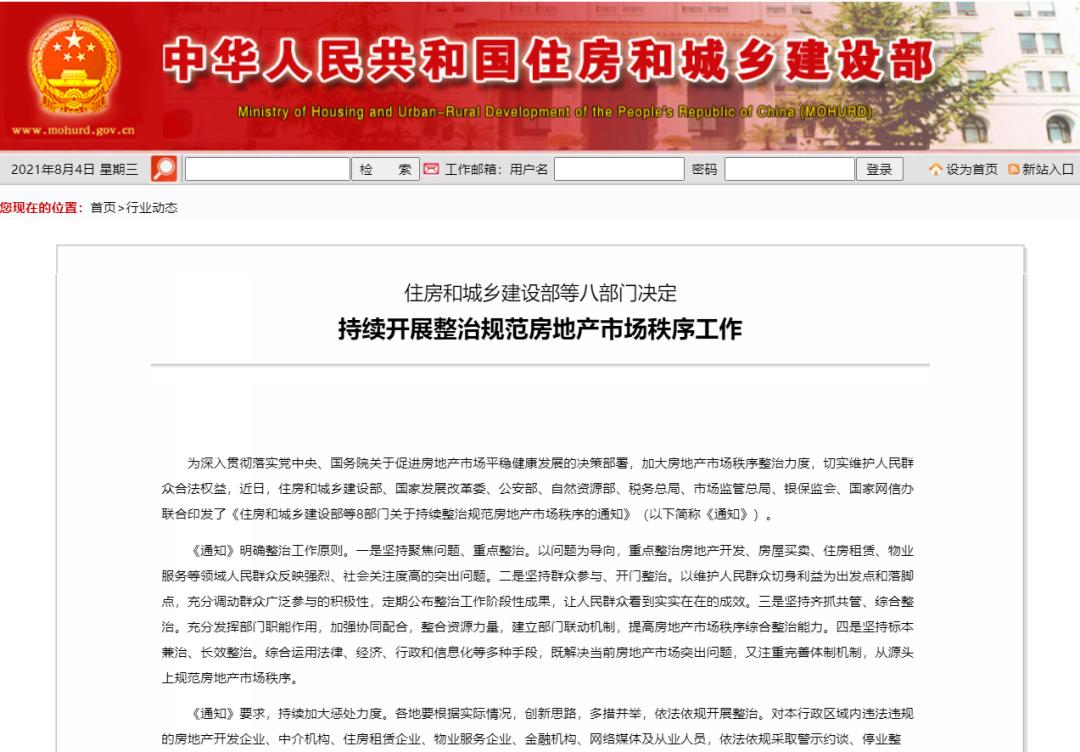Screen dimensions: 1080x752
Task: Focus the 密码 password field
Action: 789,169
